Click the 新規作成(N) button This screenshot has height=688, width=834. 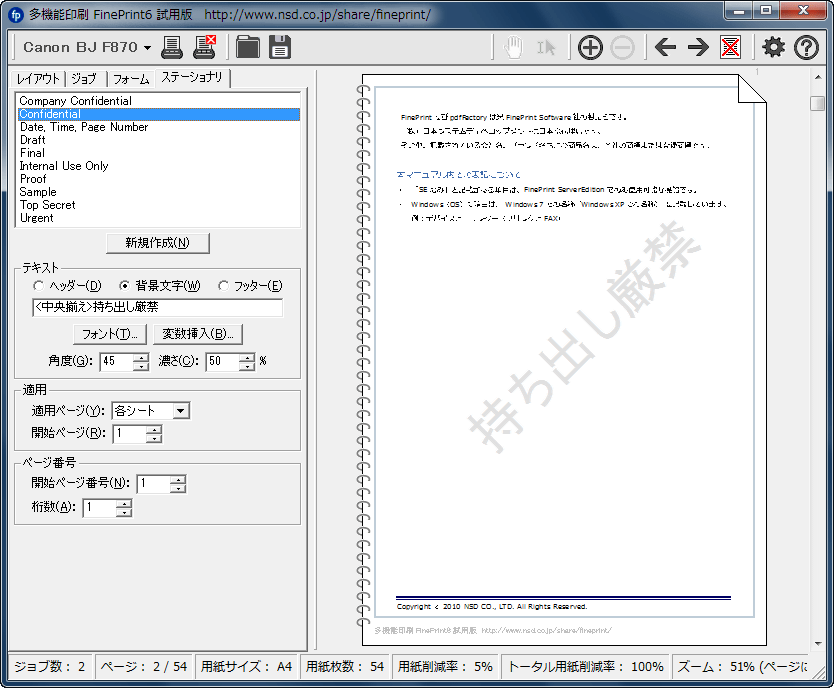point(157,243)
